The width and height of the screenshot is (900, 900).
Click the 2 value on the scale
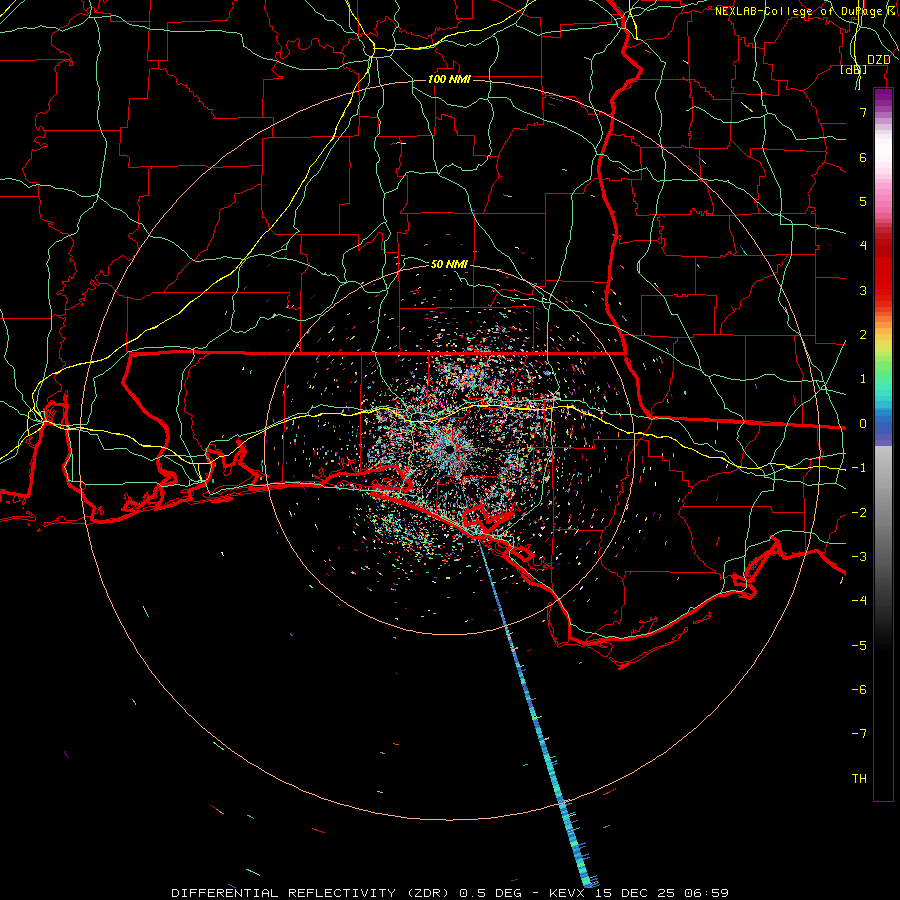click(x=863, y=335)
